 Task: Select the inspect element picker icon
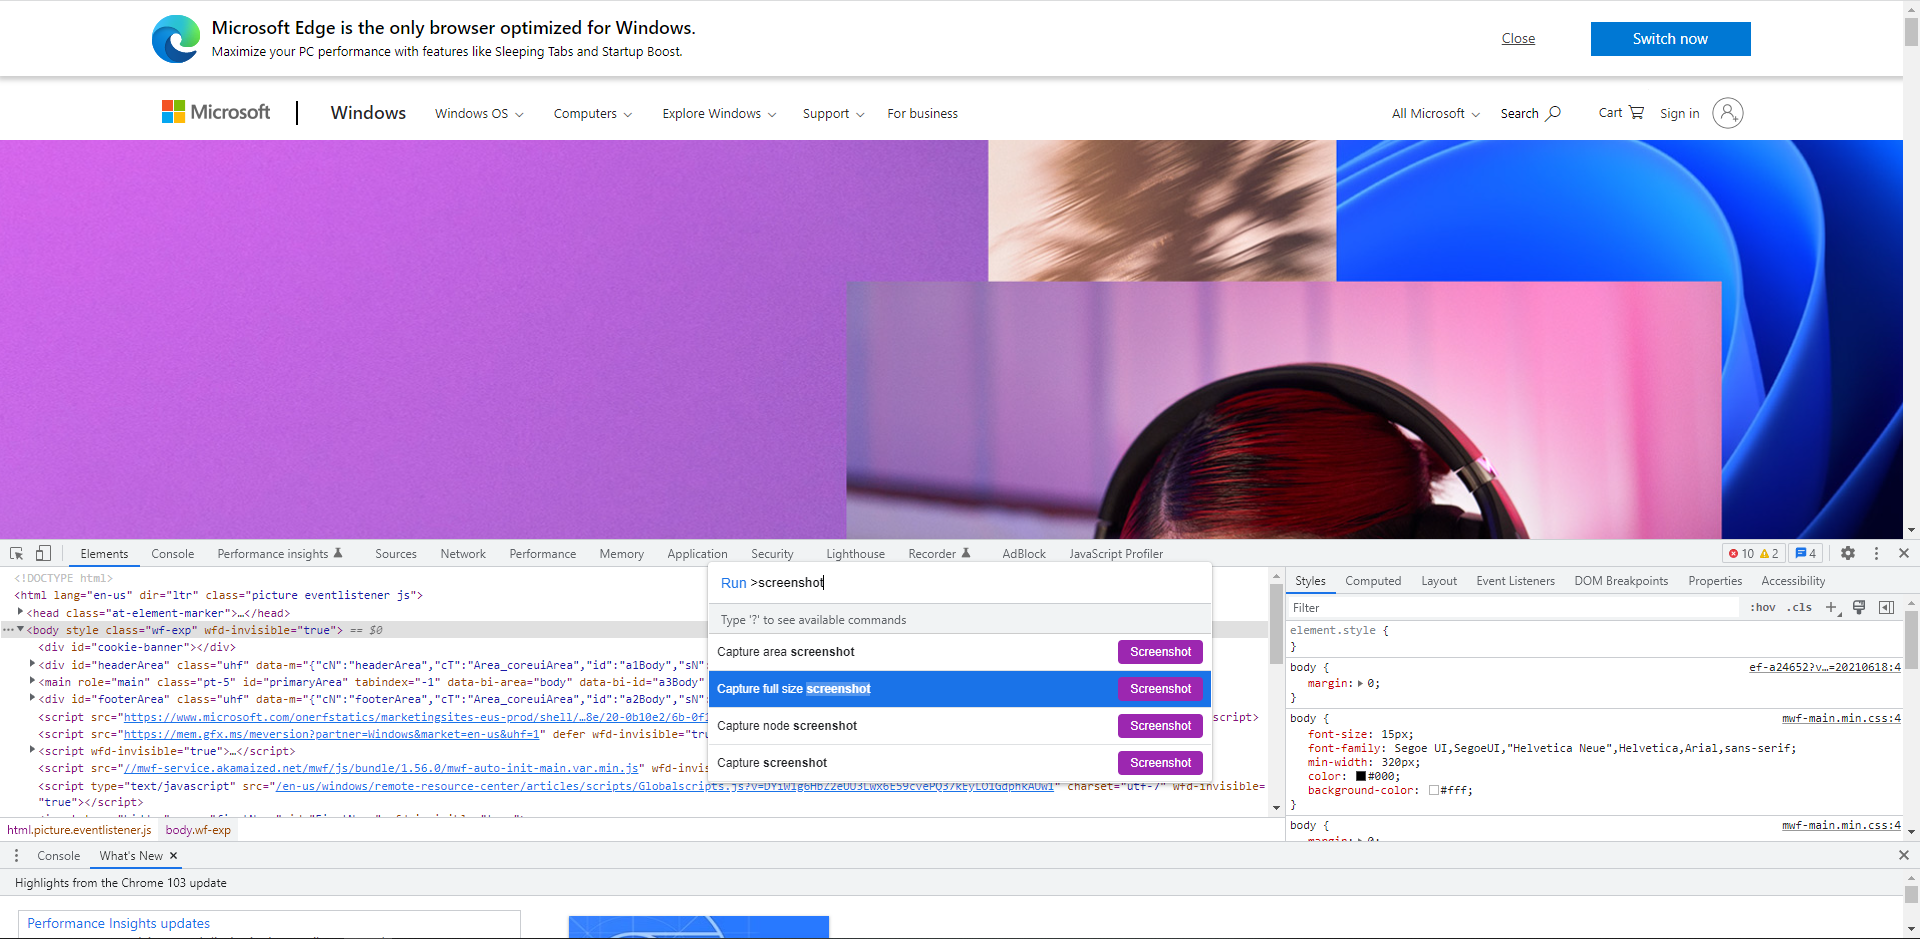pyautogui.click(x=16, y=553)
